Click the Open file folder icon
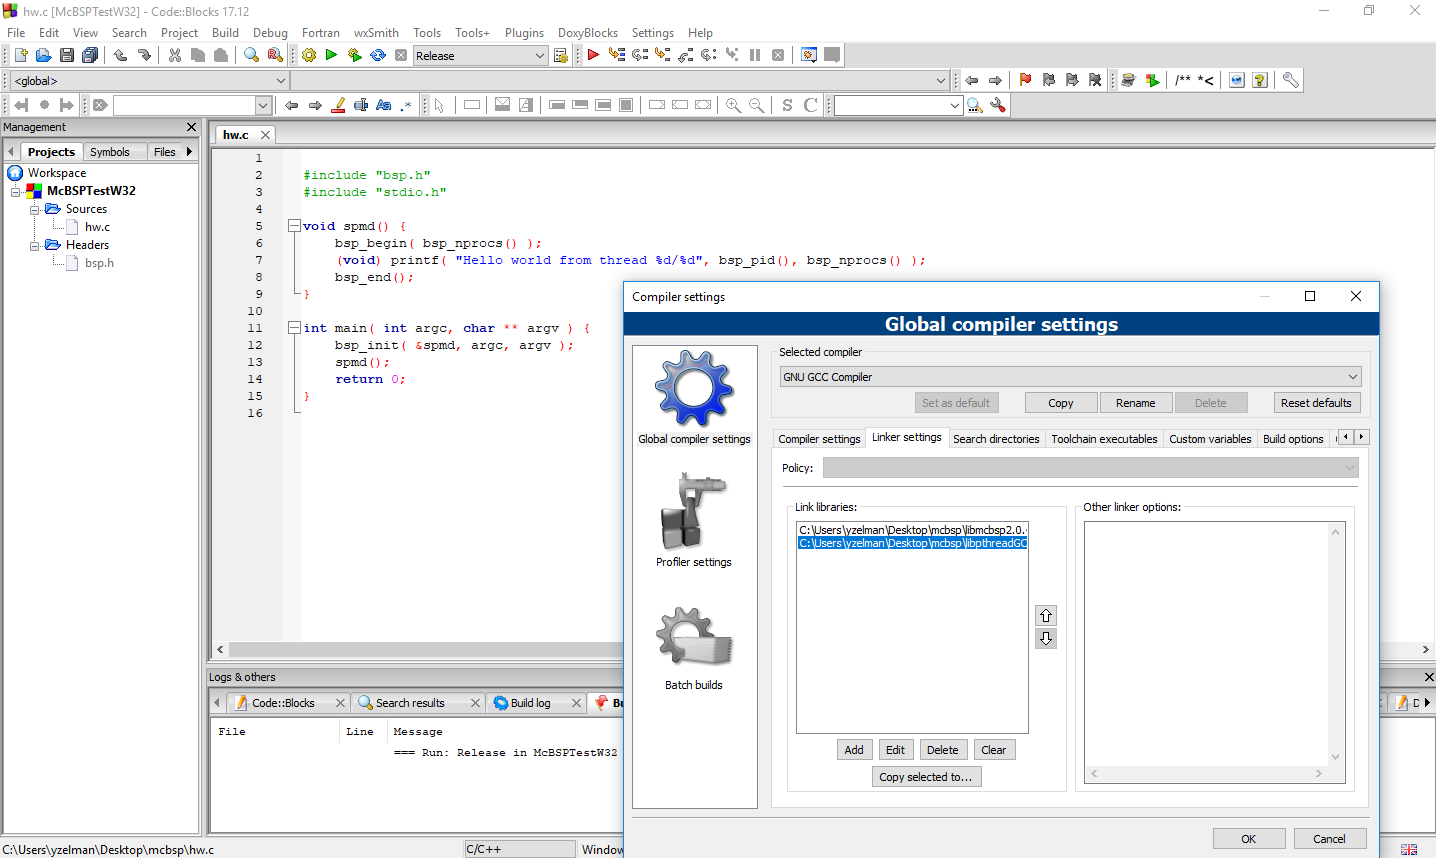The width and height of the screenshot is (1436, 858). [x=43, y=55]
